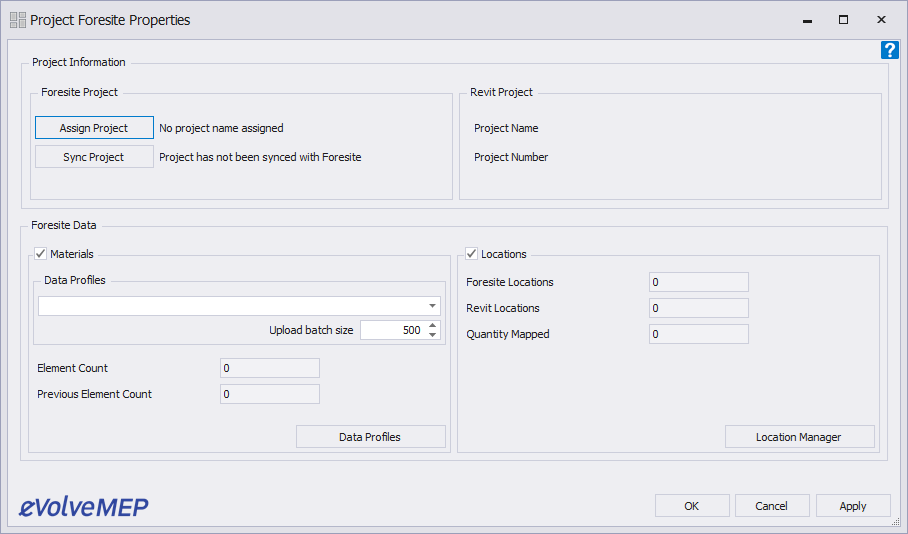Maximize the Project Foresite Properties window
The width and height of the screenshot is (908, 534).
(844, 20)
